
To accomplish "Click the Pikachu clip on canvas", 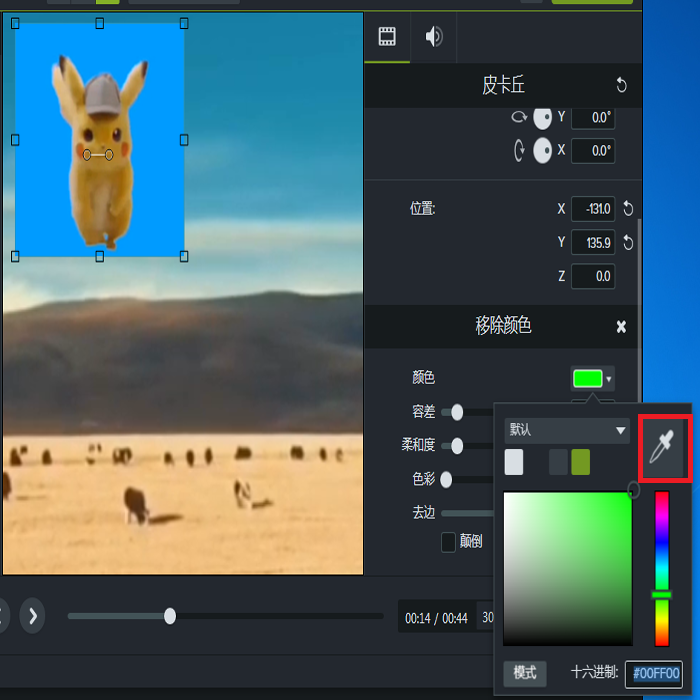I will click(99, 139).
